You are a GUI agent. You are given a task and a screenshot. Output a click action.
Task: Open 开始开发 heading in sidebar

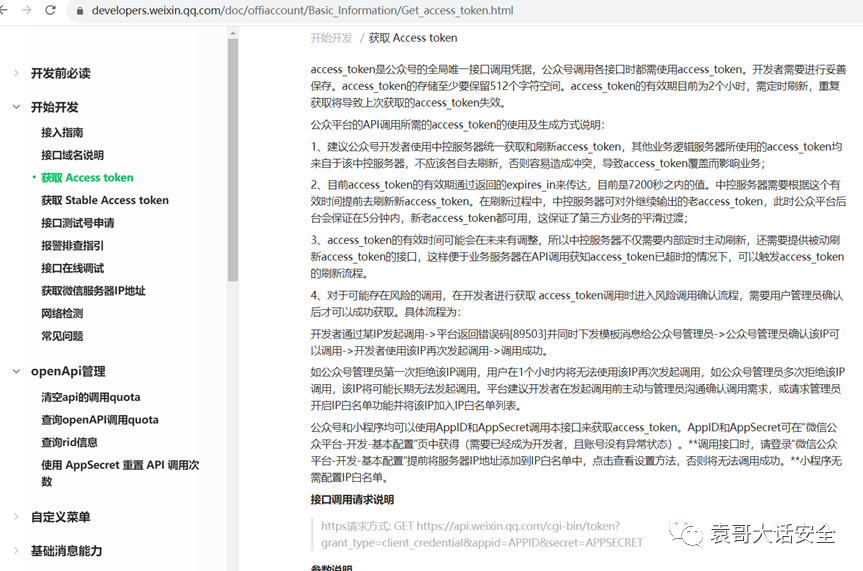[54, 107]
